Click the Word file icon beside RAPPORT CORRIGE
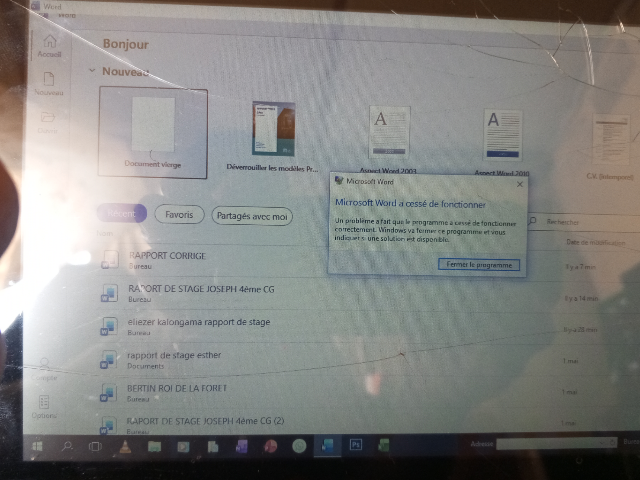Image resolution: width=640 pixels, height=480 pixels. tap(109, 260)
